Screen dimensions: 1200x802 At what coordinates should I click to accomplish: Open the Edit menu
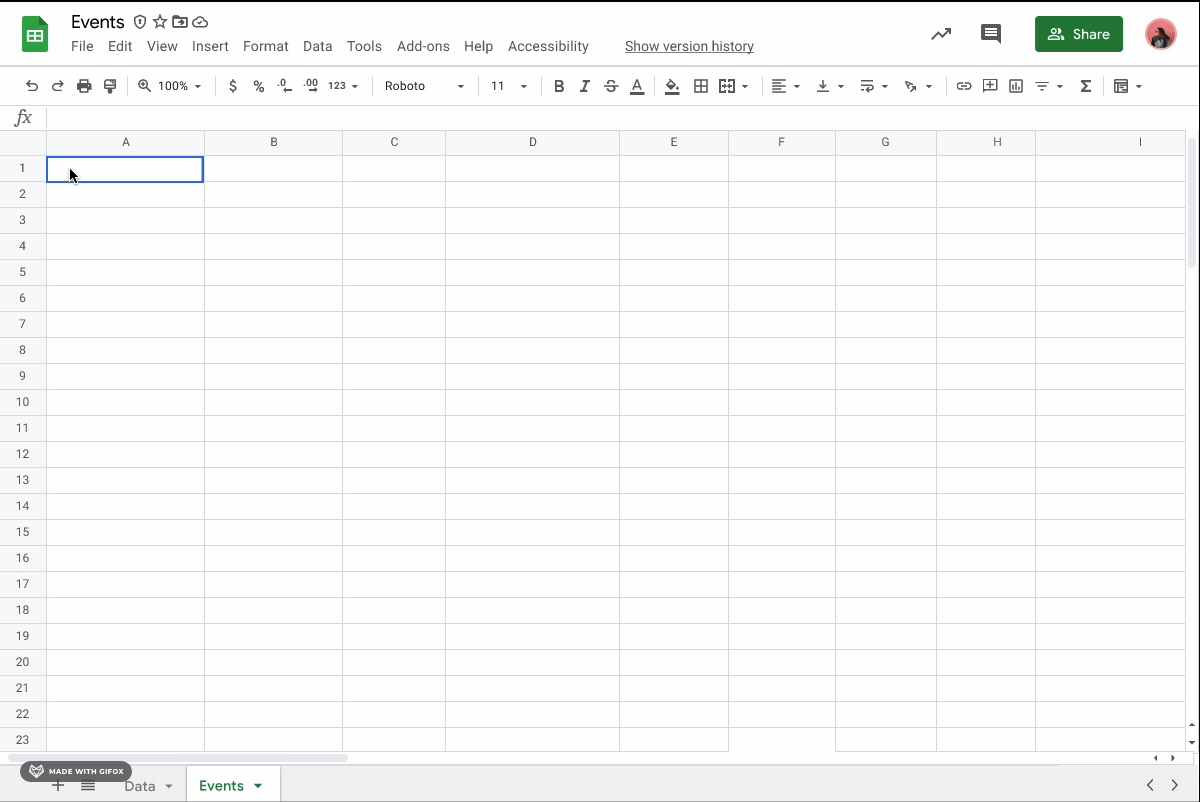coord(120,46)
